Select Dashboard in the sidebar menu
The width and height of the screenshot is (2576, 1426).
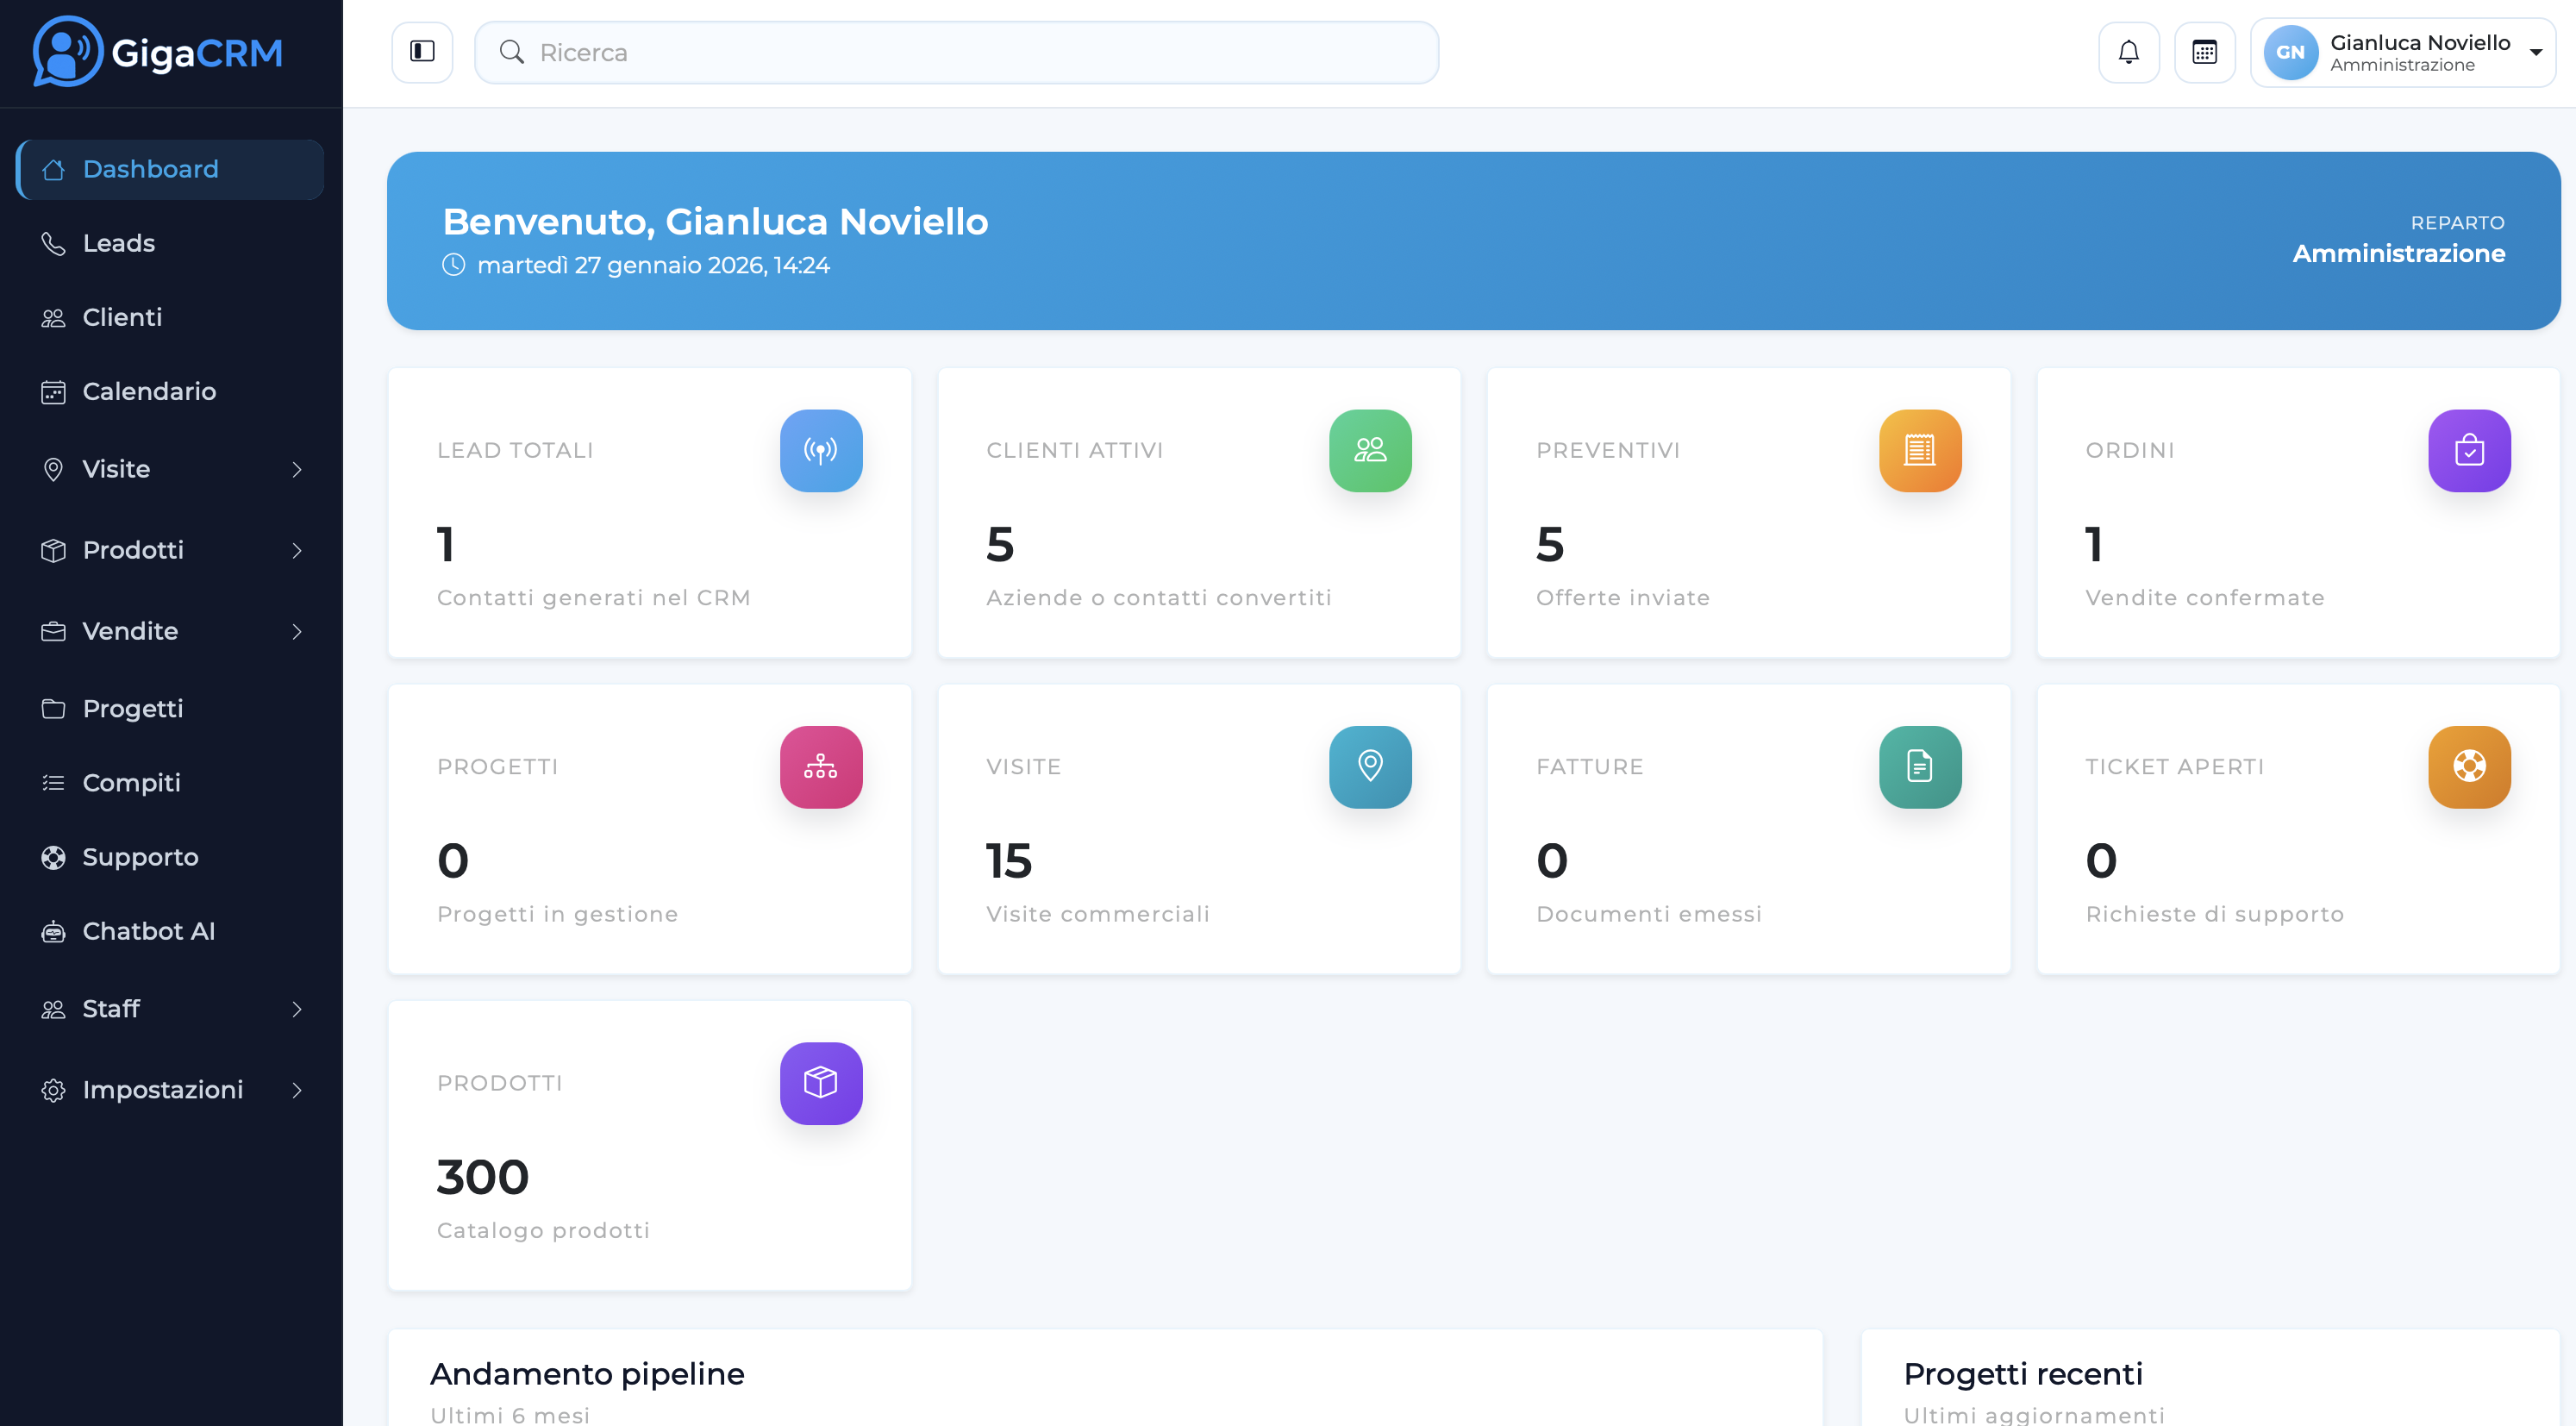pyautogui.click(x=150, y=169)
